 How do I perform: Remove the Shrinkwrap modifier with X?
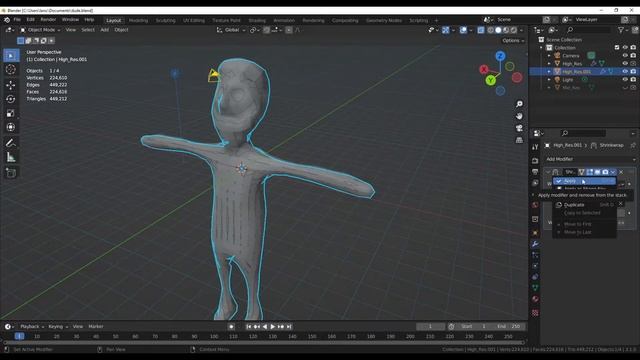click(621, 172)
